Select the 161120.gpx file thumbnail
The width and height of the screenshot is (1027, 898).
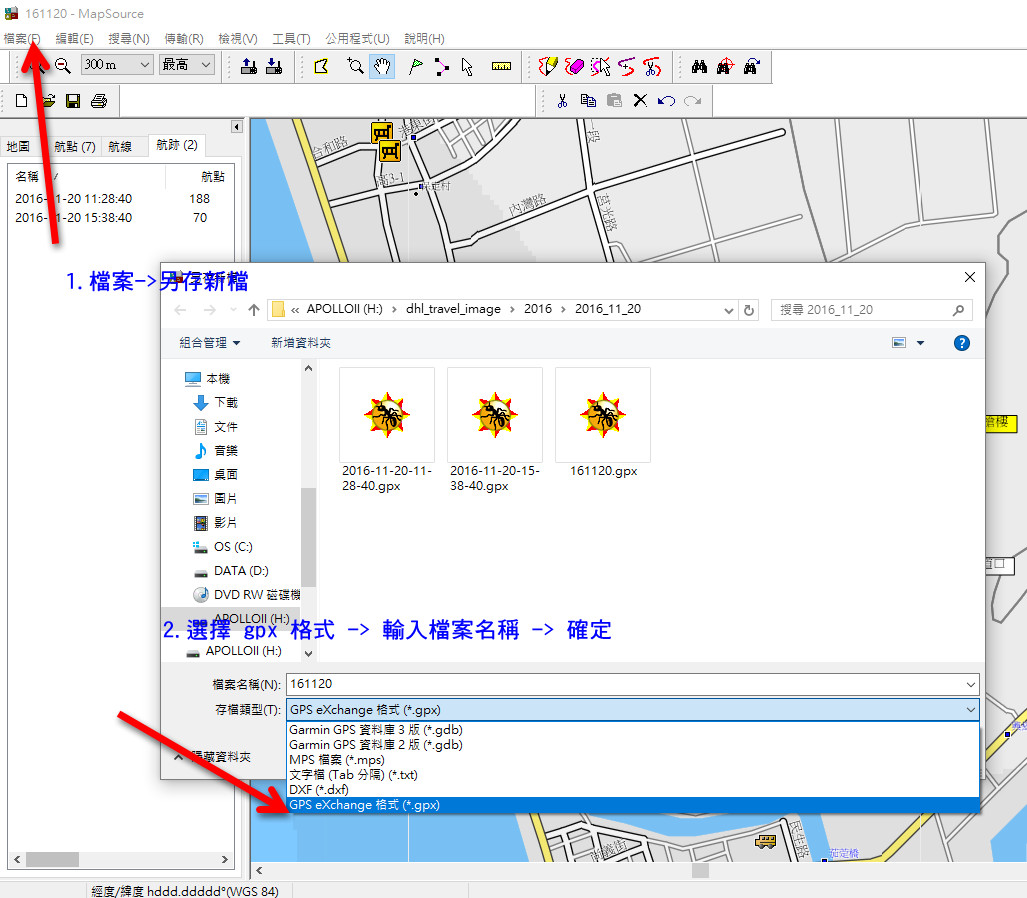click(603, 415)
